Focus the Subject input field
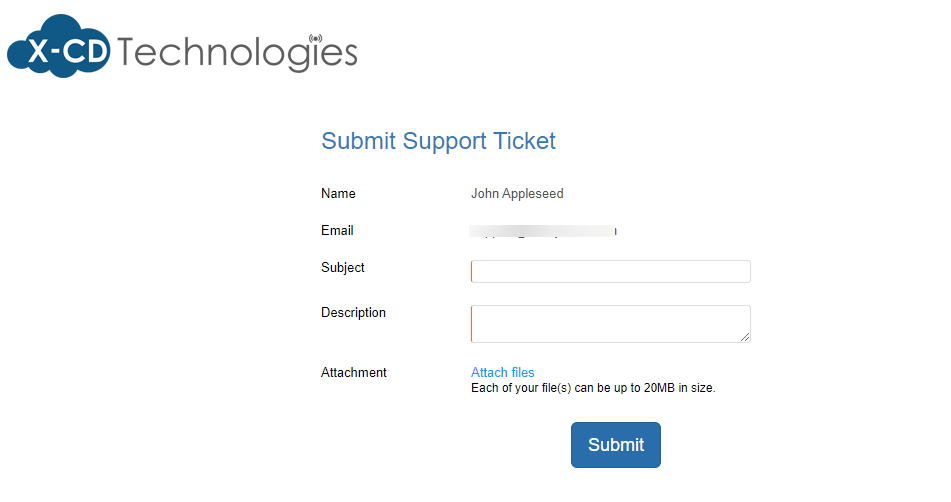 [611, 272]
